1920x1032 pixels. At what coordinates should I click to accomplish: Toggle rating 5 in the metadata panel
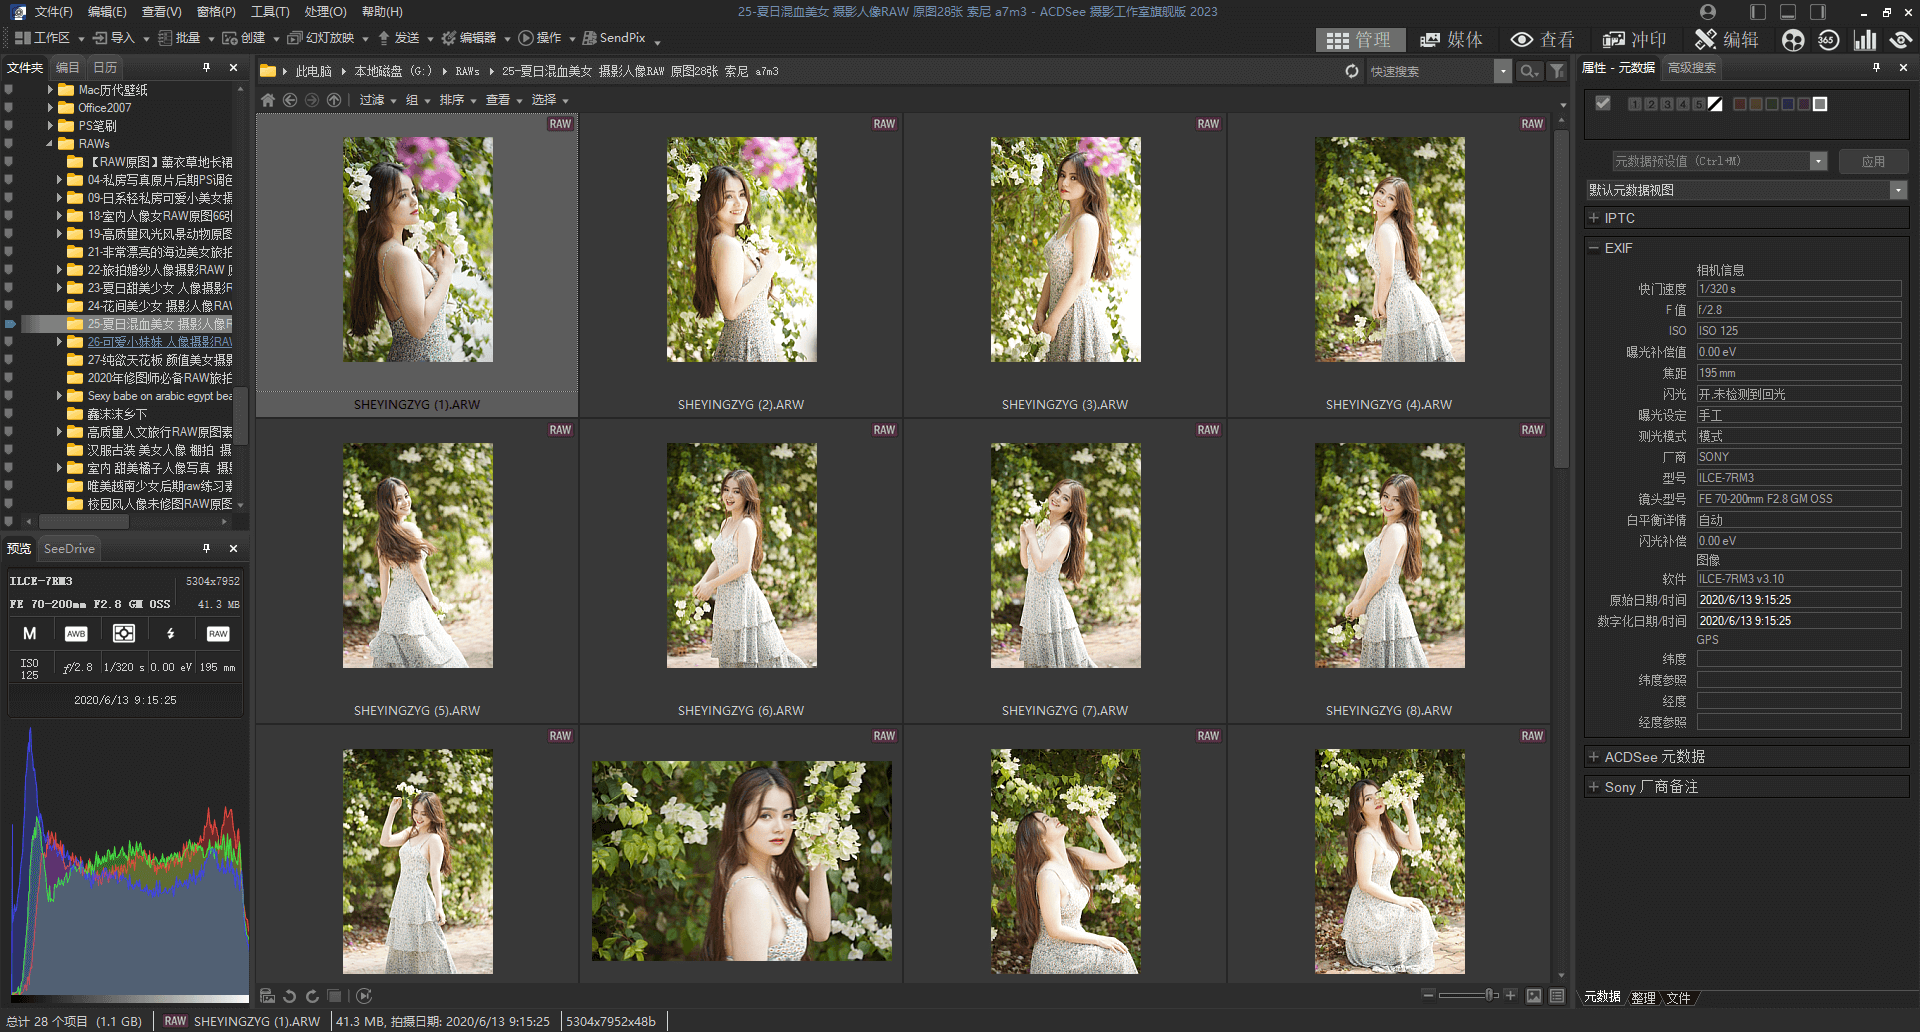click(x=1699, y=103)
